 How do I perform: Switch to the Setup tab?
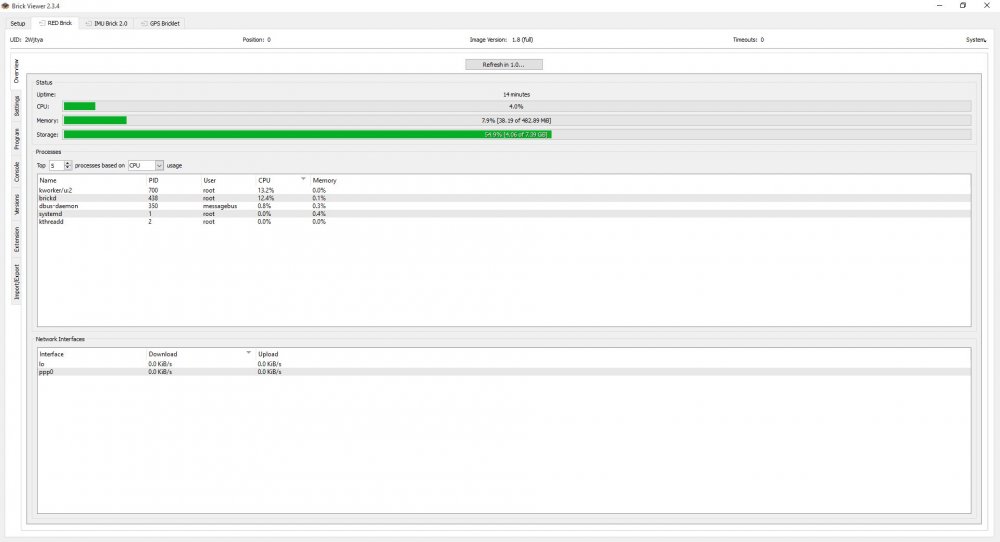coord(17,22)
